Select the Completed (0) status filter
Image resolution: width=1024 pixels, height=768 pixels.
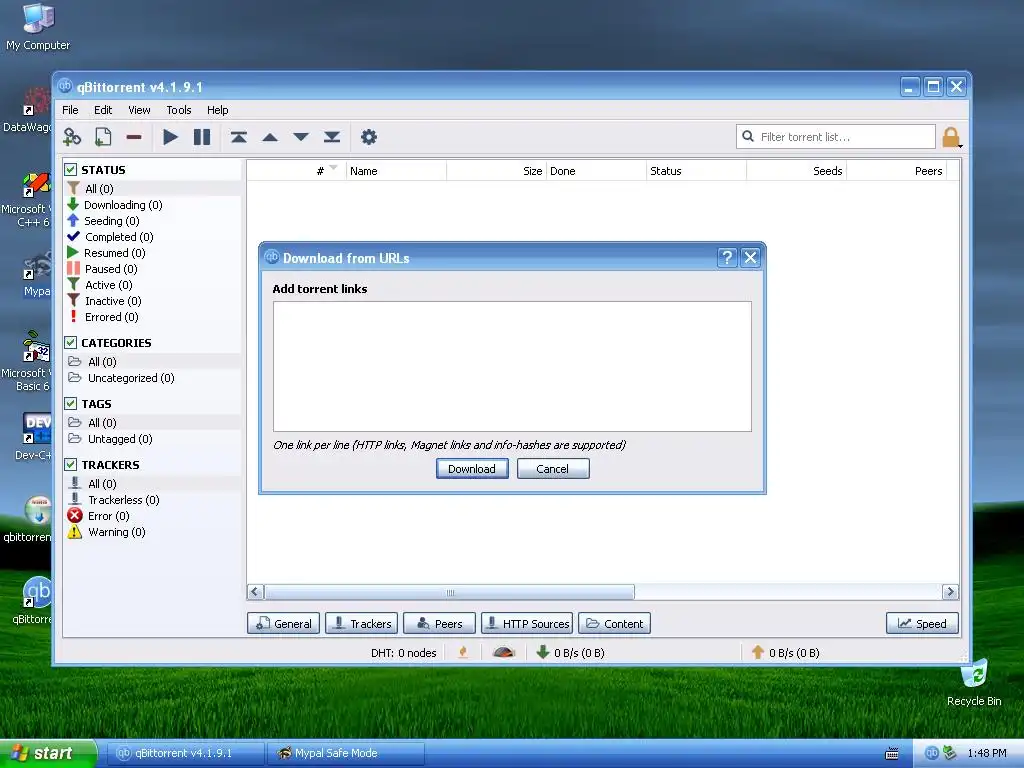tap(119, 237)
